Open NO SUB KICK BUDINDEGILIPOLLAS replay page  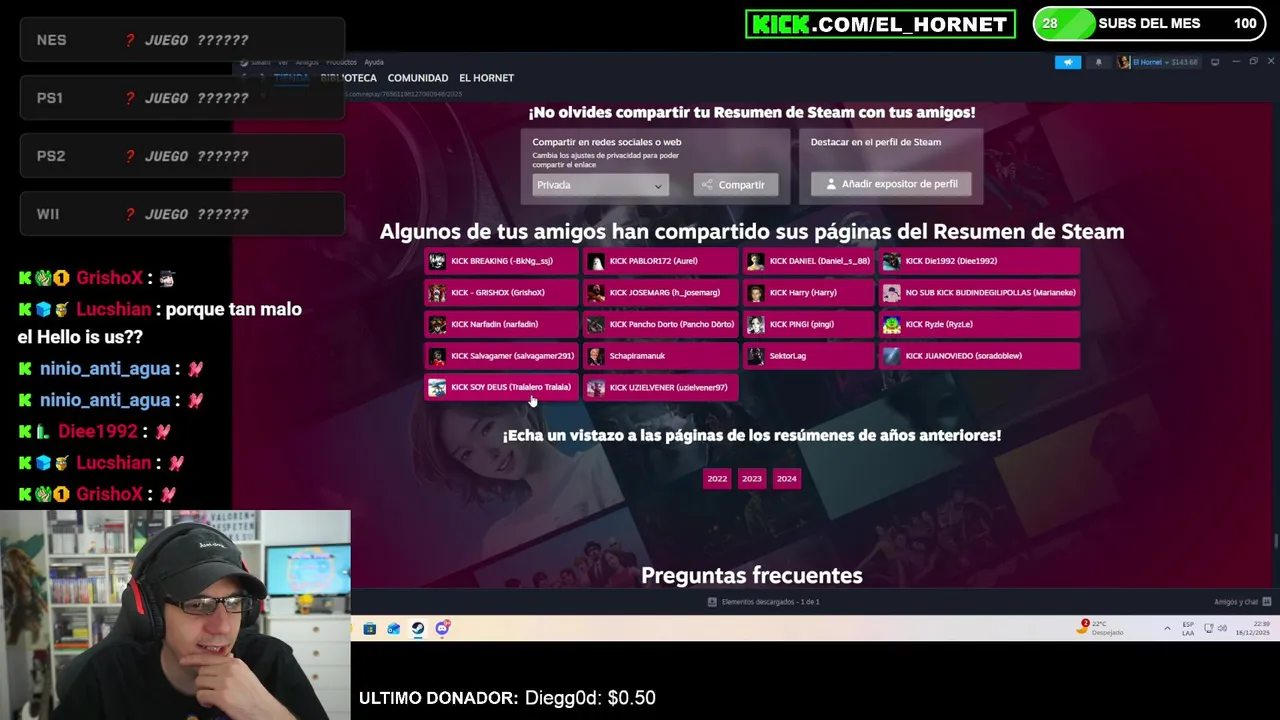pyautogui.click(x=979, y=293)
